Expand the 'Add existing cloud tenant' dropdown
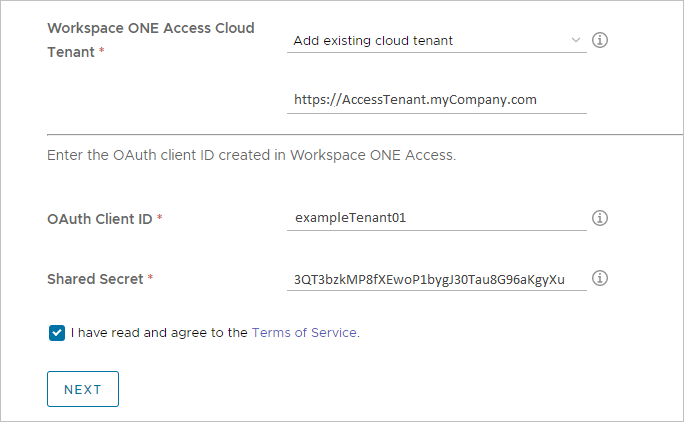This screenshot has height=422, width=684. coord(437,41)
